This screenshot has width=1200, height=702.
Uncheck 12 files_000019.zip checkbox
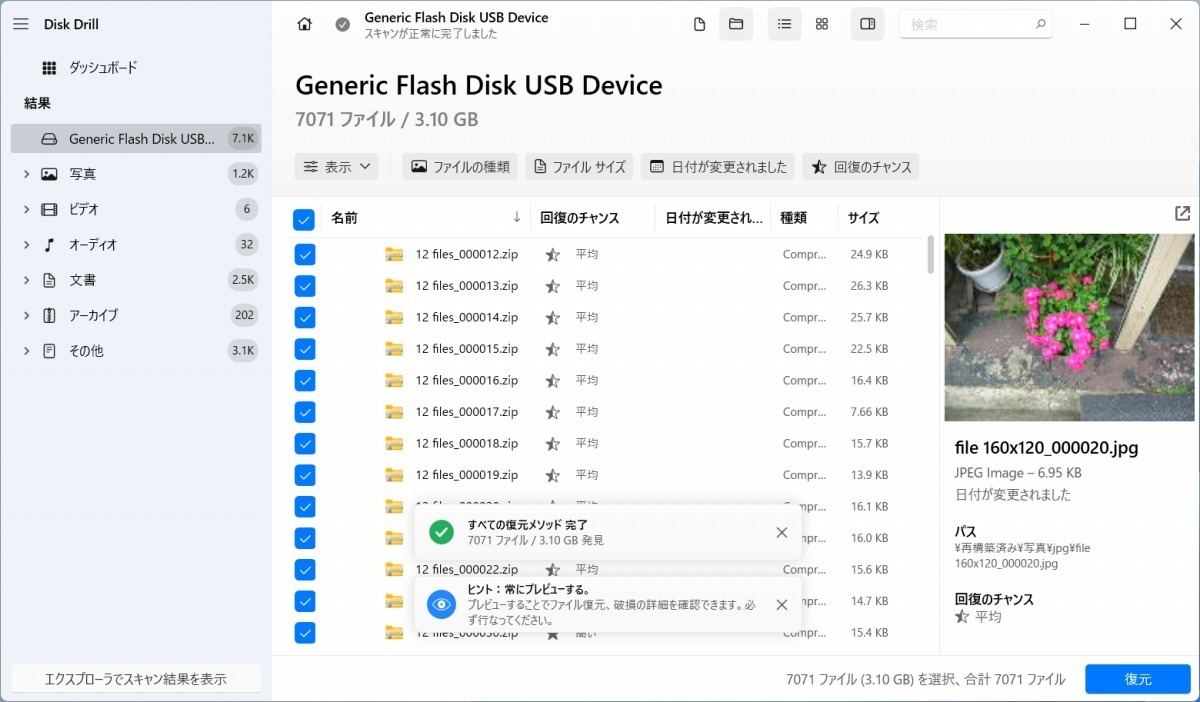(x=305, y=475)
